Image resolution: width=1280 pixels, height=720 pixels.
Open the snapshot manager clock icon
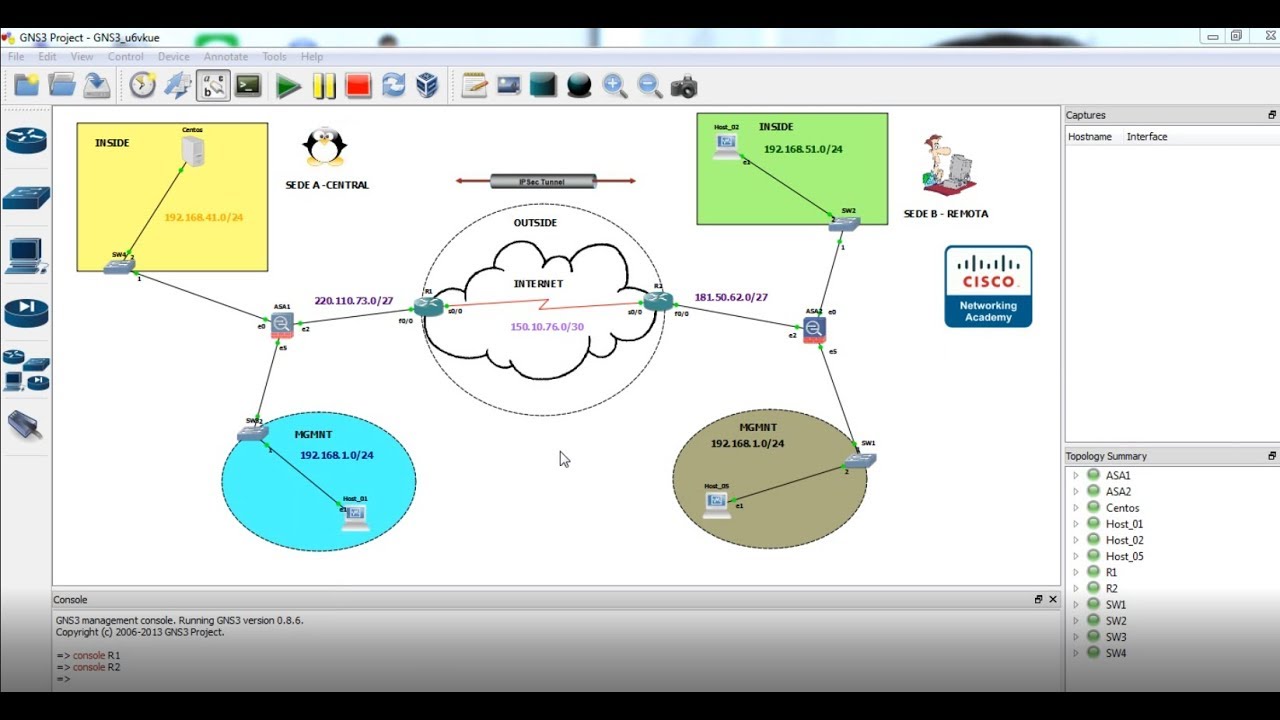(x=143, y=86)
